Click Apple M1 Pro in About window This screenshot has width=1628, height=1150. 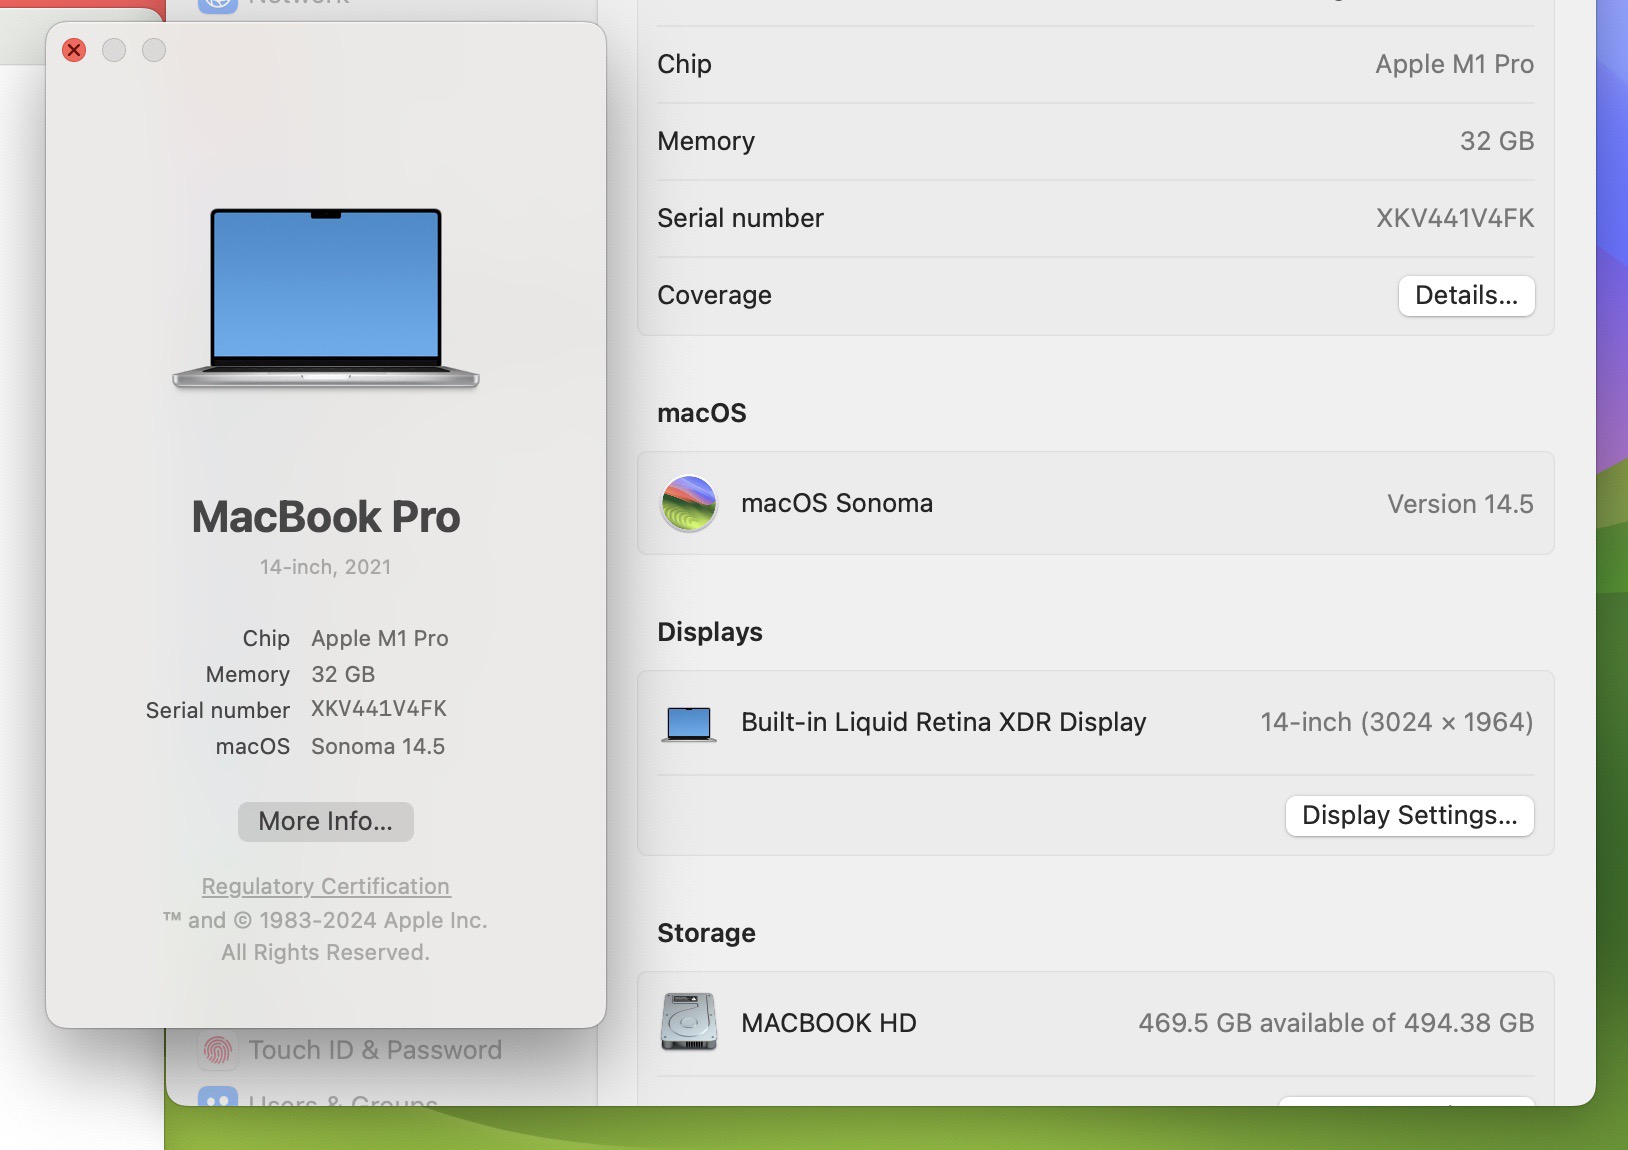(380, 638)
